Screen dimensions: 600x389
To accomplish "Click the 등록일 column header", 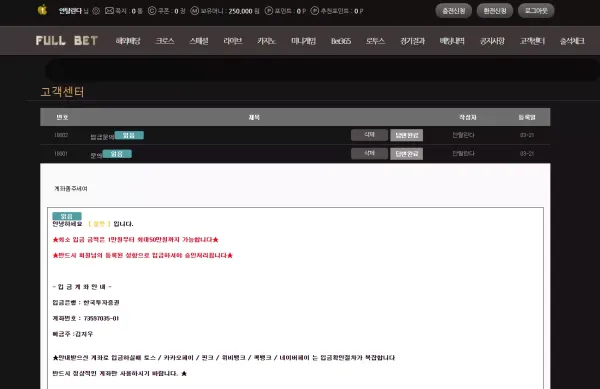I will (527, 117).
